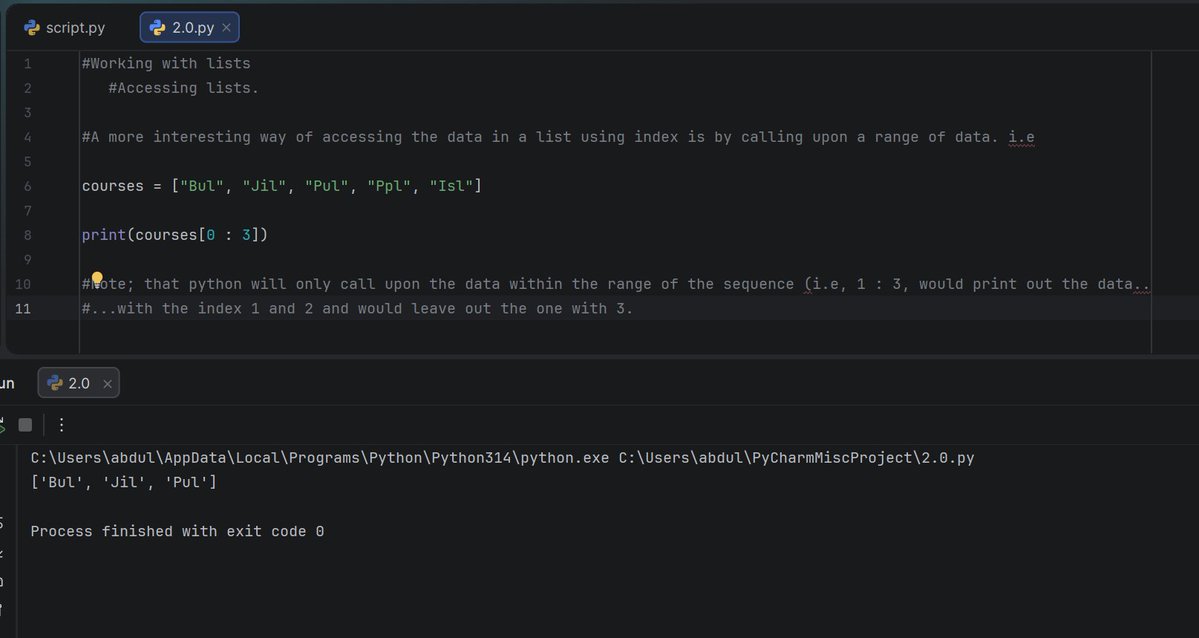This screenshot has width=1199, height=638.
Task: Click the Python icon on 2.0.py tab
Action: [x=158, y=28]
